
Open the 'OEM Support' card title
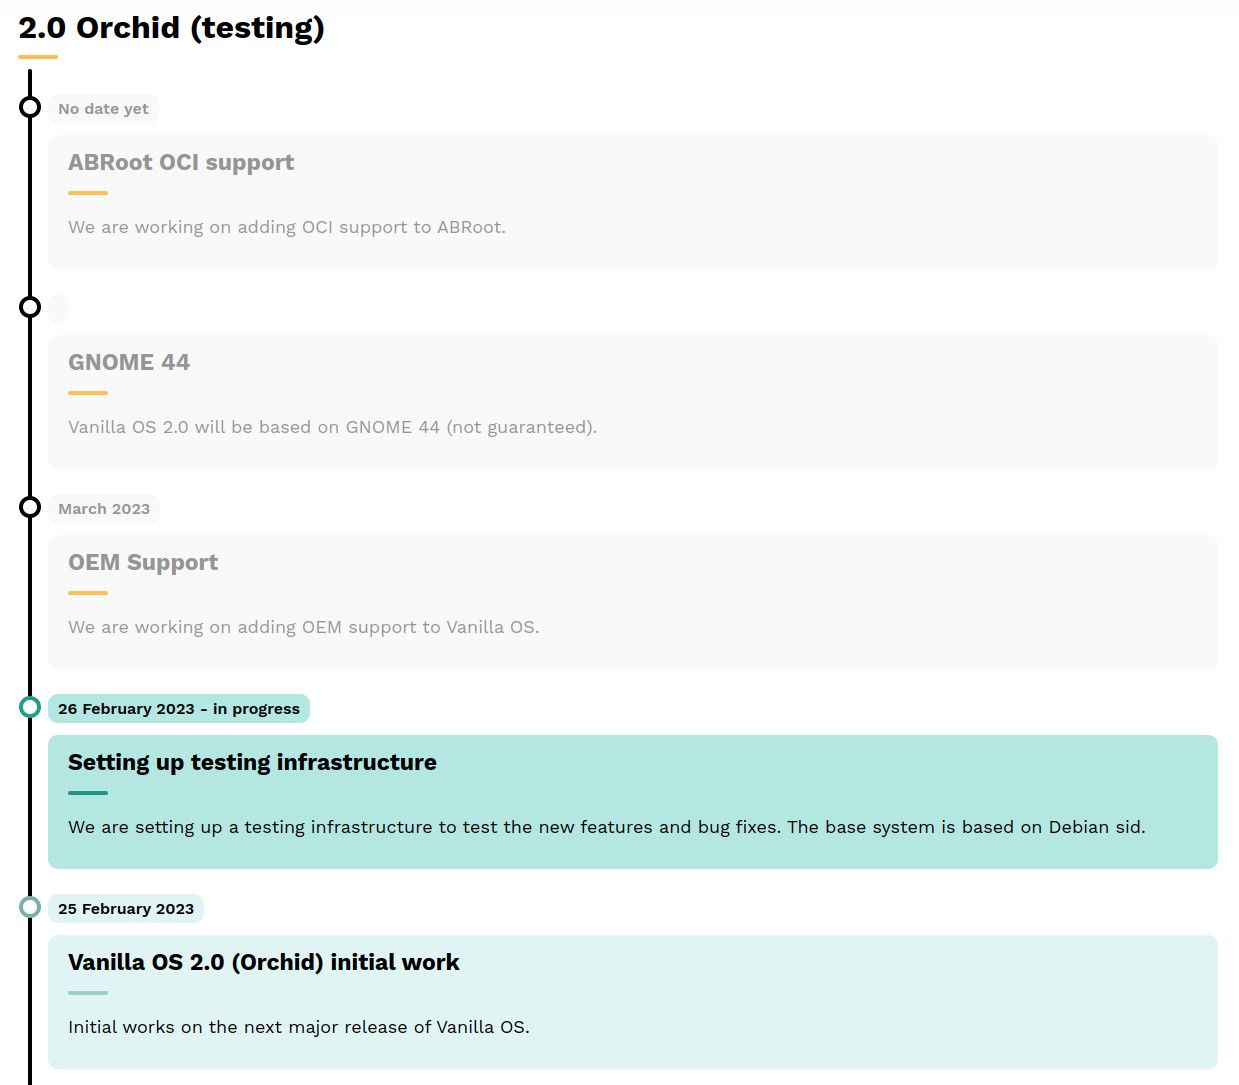pos(143,563)
